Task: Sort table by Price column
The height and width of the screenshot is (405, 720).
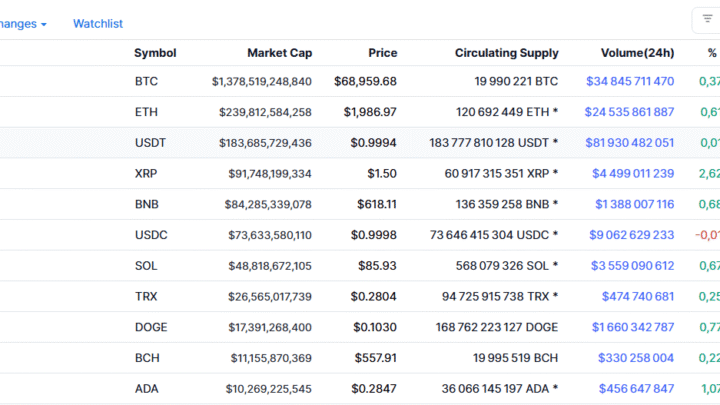Action: 382,53
